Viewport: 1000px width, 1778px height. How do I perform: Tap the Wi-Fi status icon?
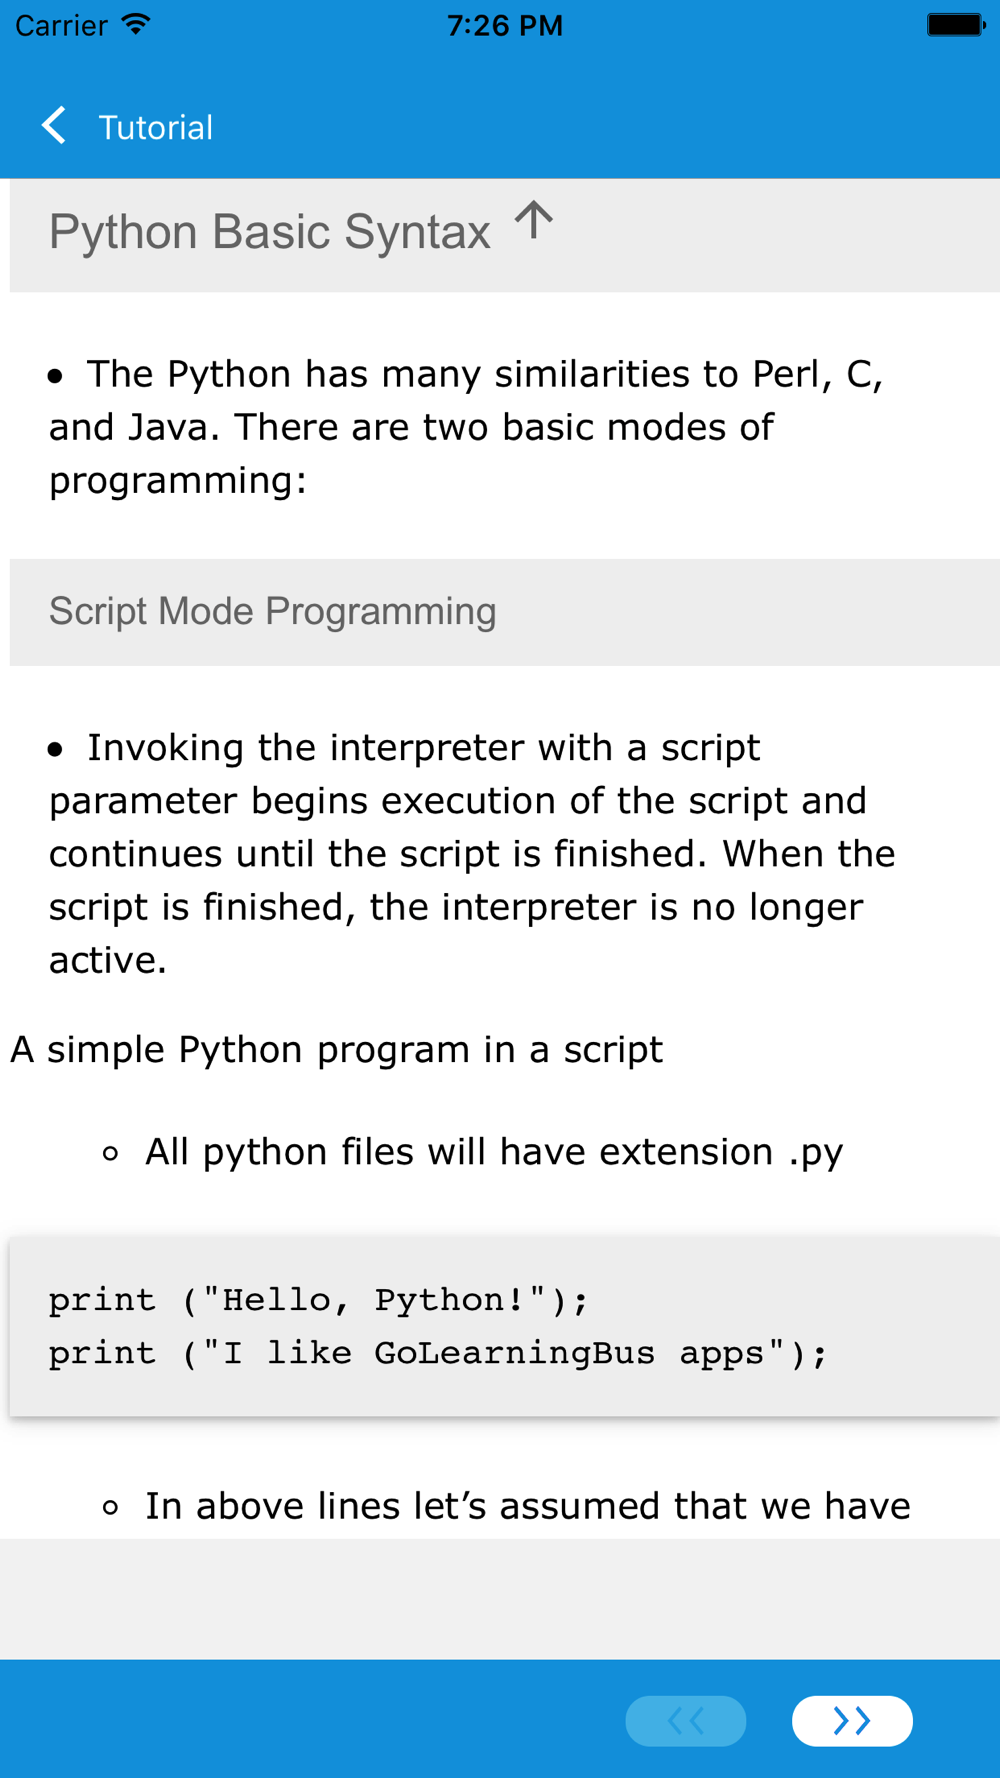pyautogui.click(x=136, y=24)
